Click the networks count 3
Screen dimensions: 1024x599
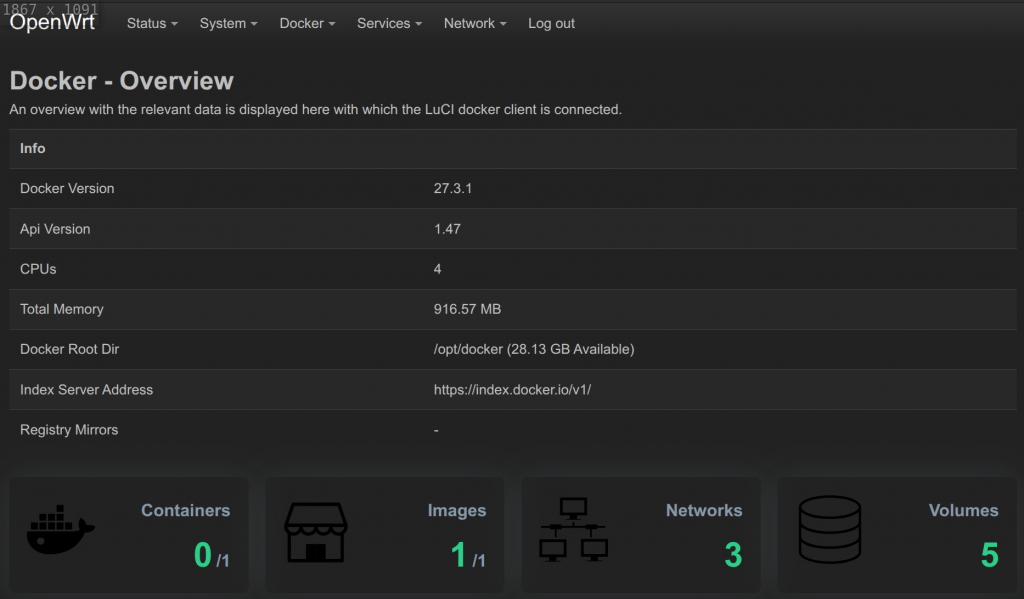tap(733, 555)
